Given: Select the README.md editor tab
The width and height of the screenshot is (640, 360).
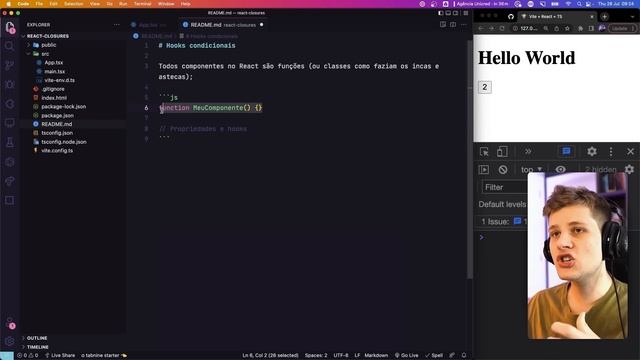Looking at the screenshot, I should click(x=223, y=25).
